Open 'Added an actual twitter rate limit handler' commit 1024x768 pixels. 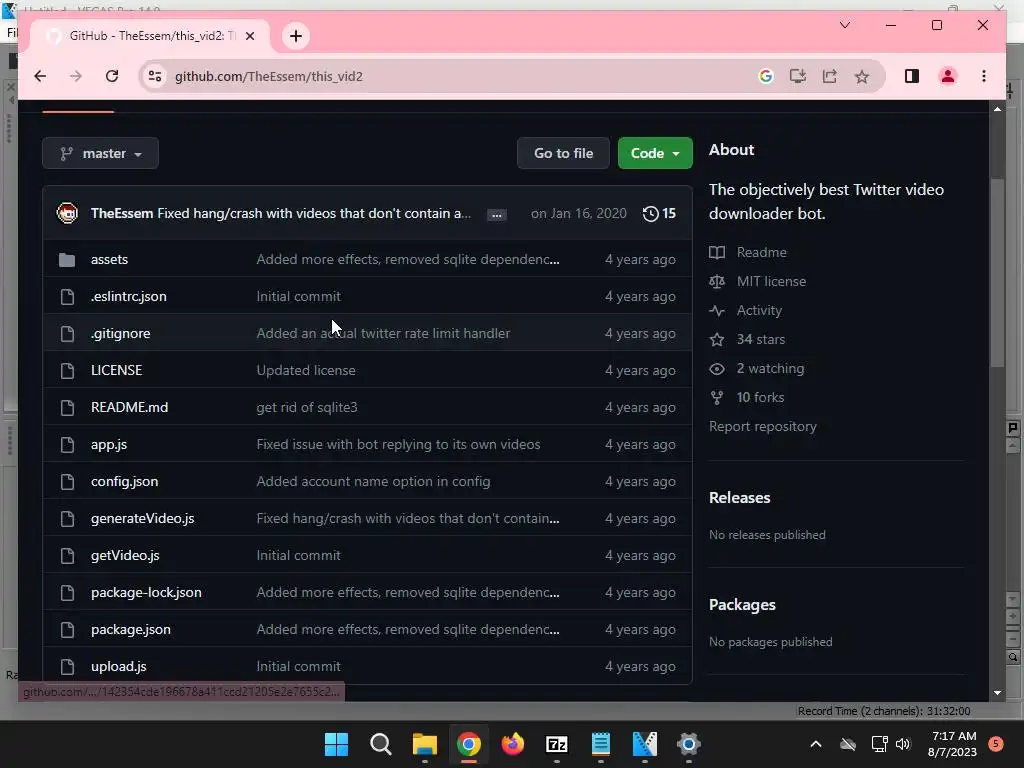[383, 333]
